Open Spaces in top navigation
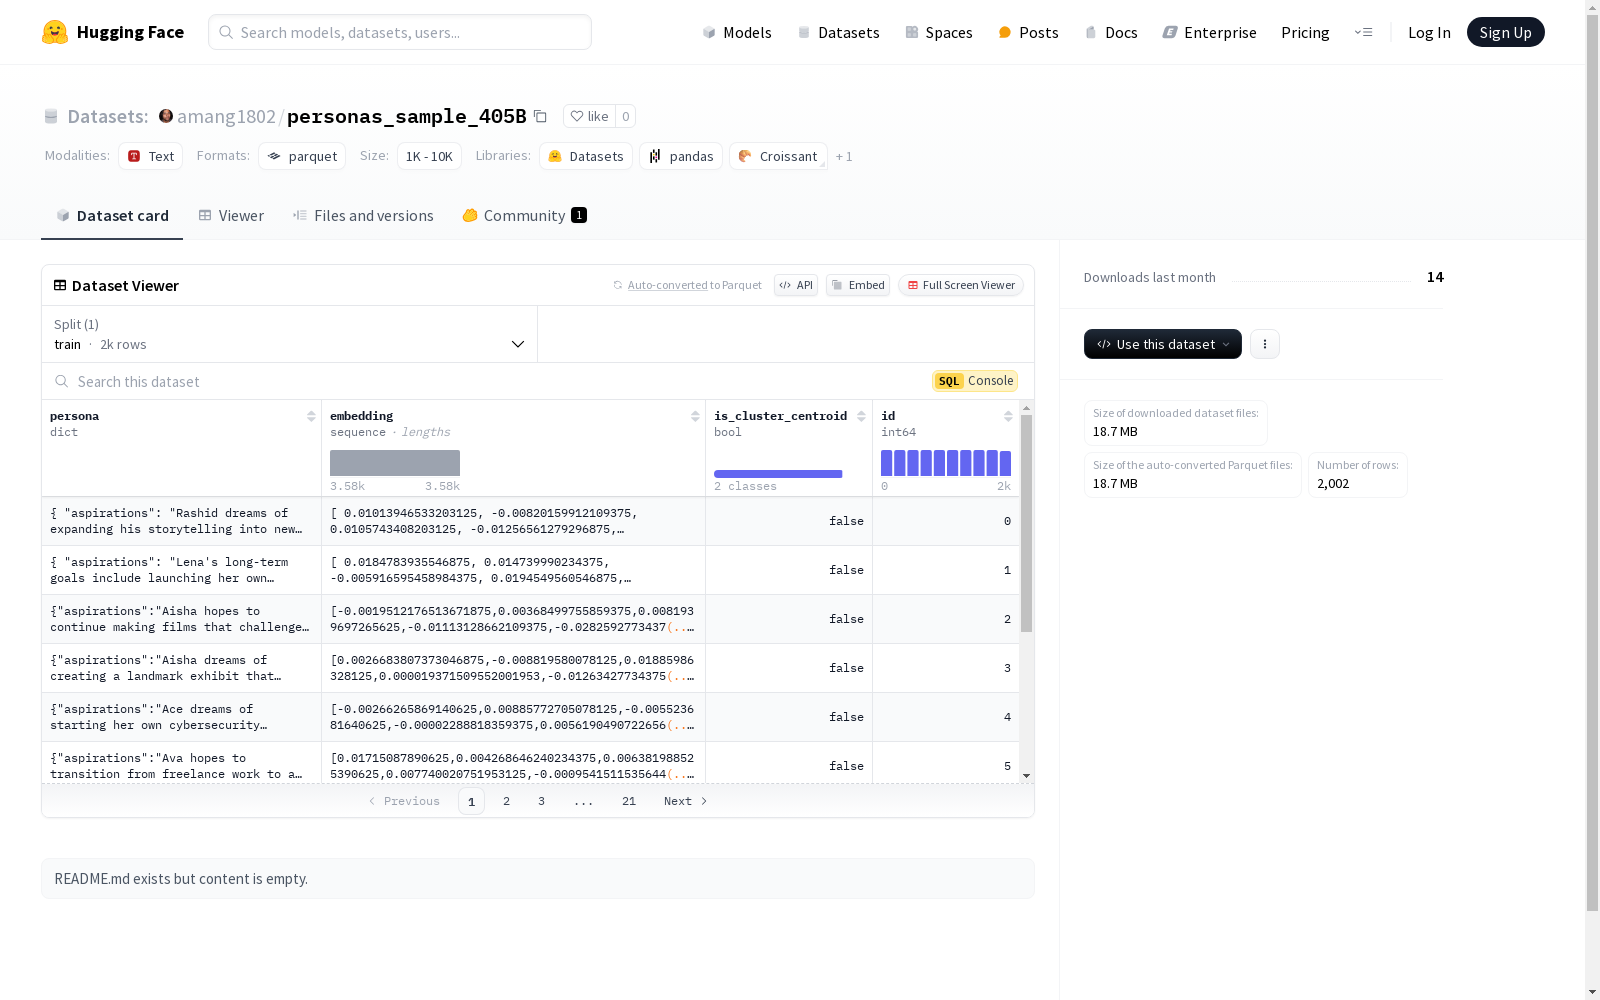Viewport: 1600px width, 1000px height. 938,32
